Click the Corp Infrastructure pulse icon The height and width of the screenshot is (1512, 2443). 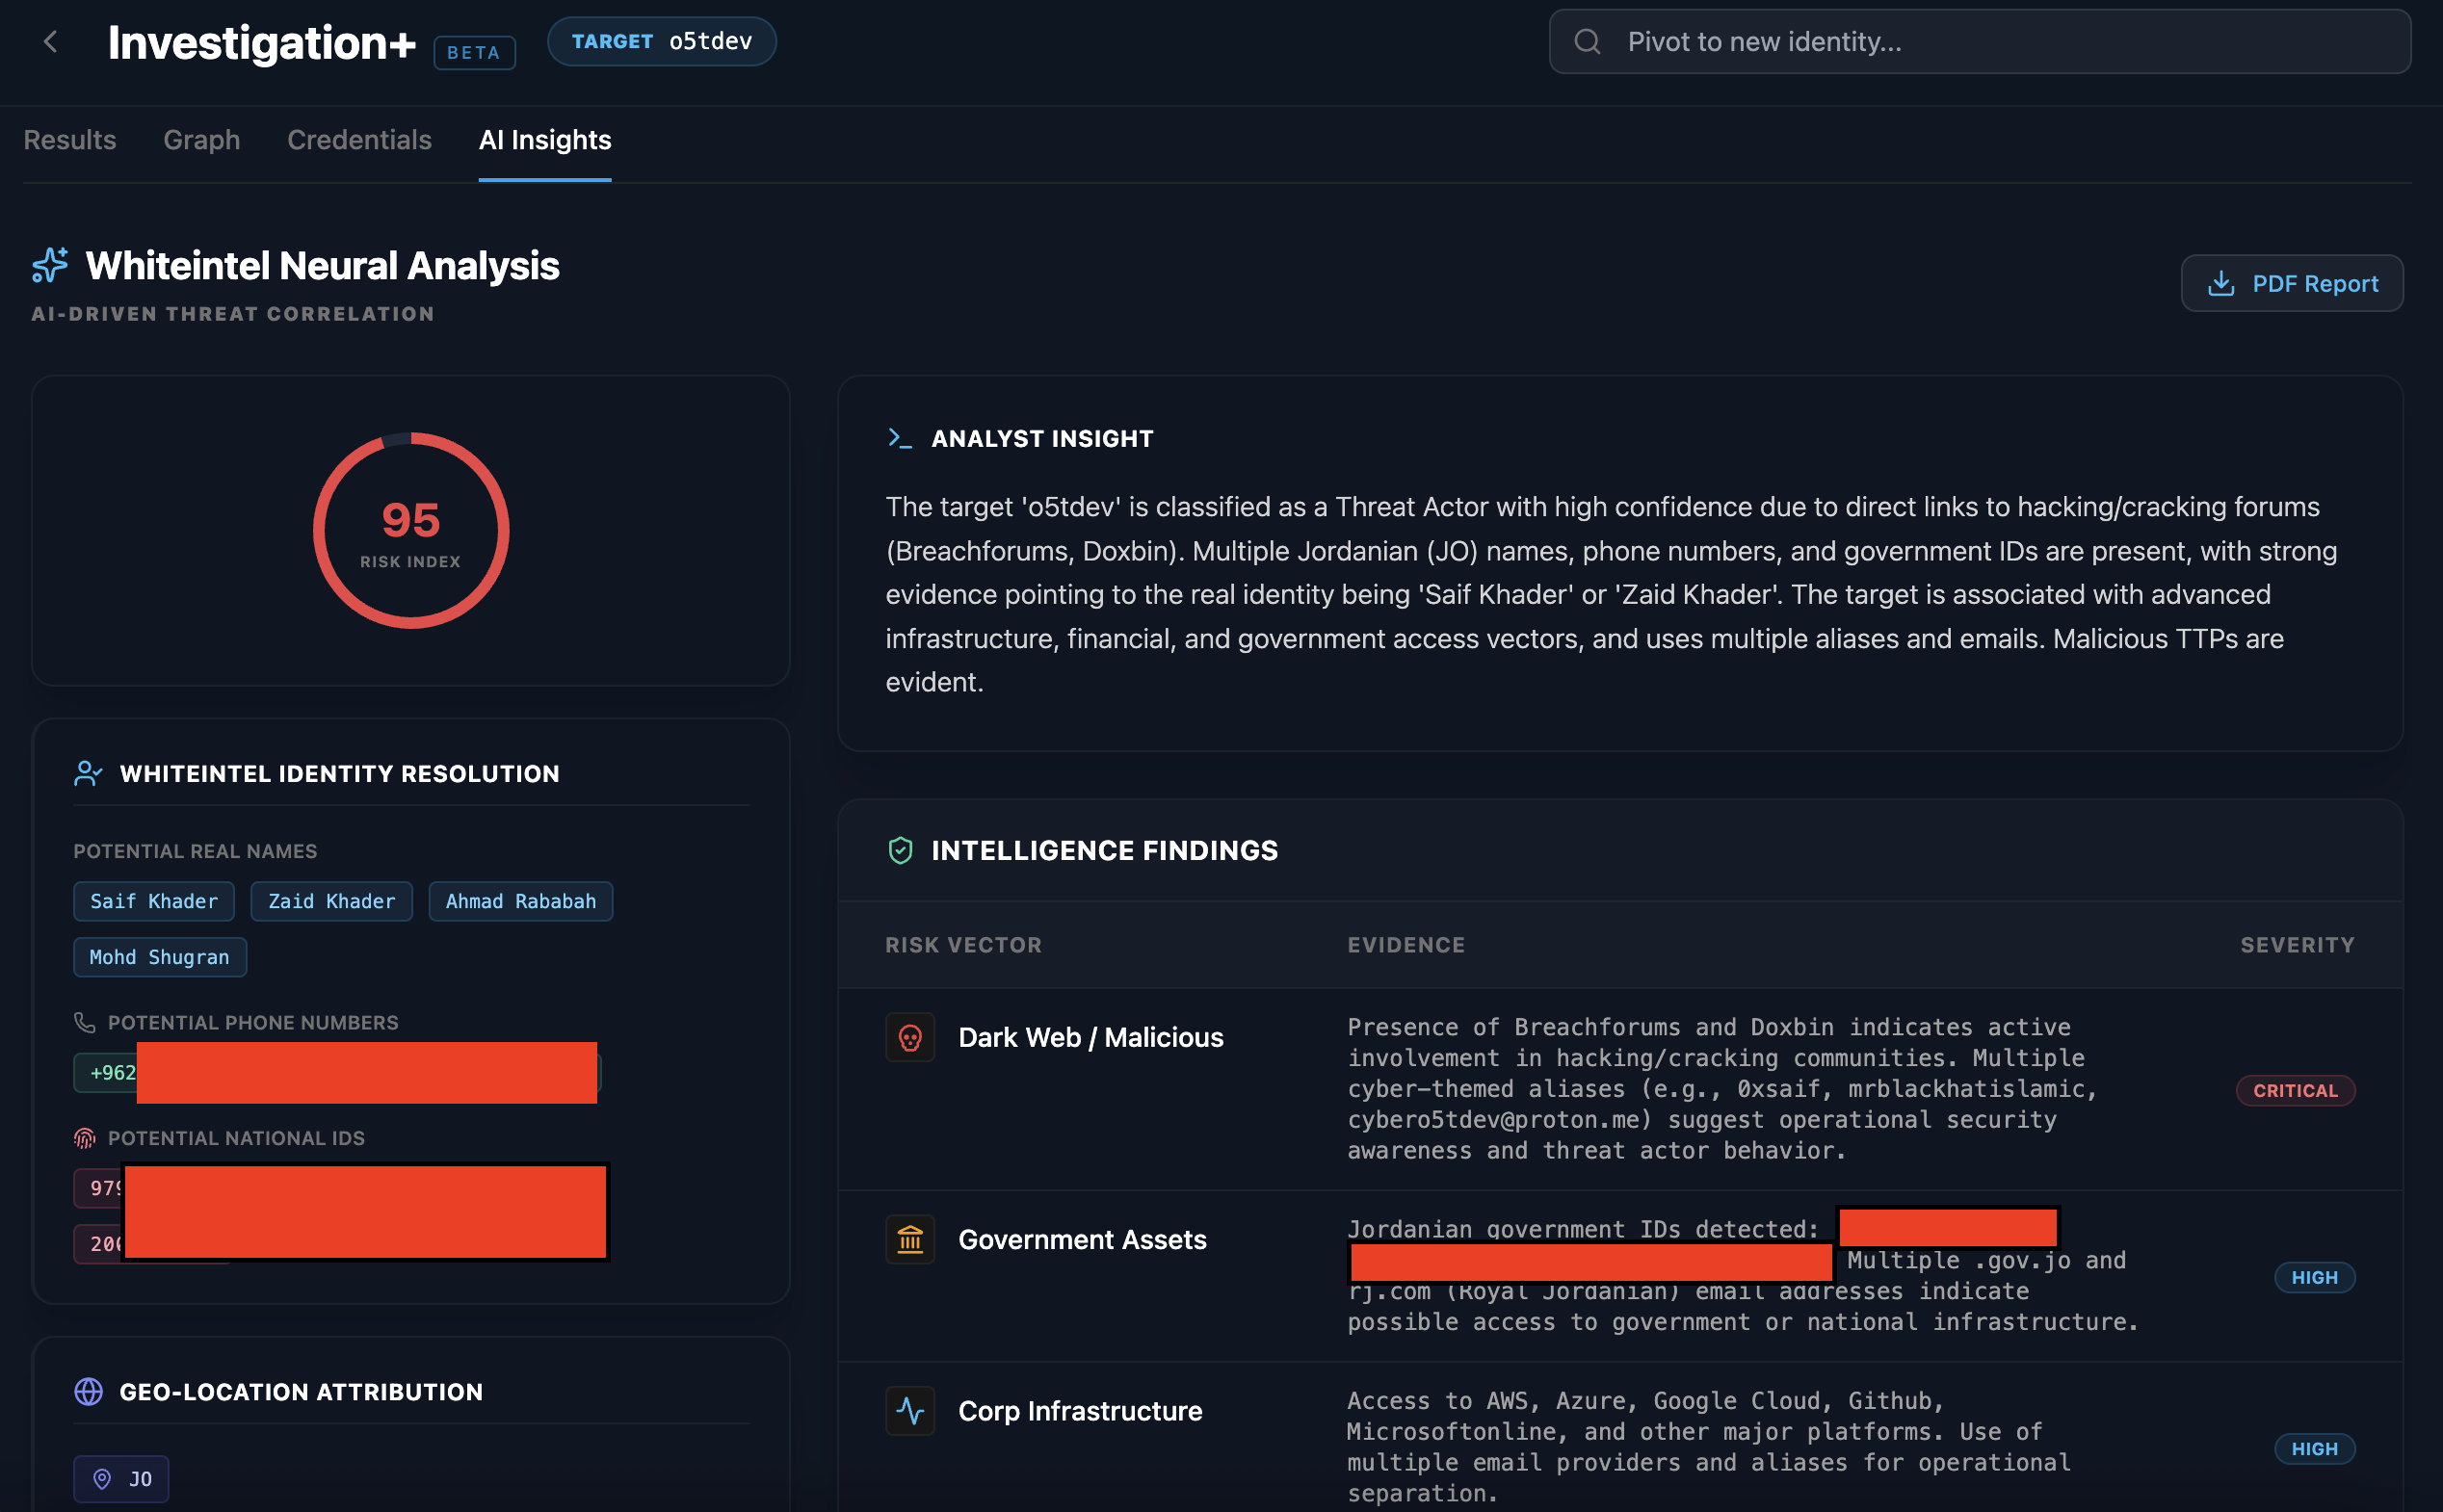[x=909, y=1410]
